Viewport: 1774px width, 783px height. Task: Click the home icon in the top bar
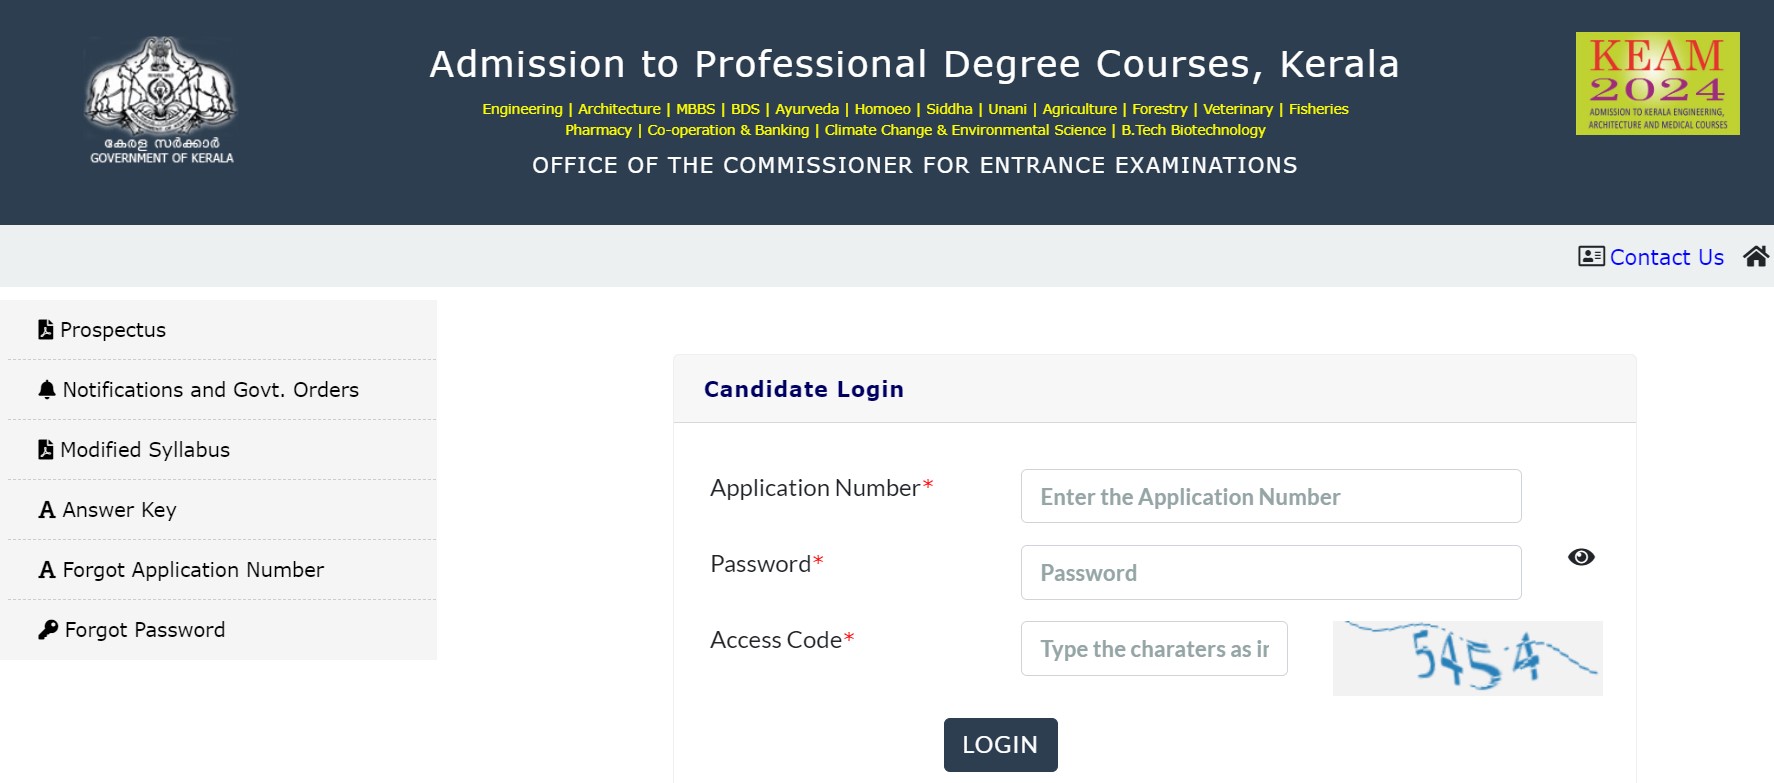pyautogui.click(x=1756, y=257)
